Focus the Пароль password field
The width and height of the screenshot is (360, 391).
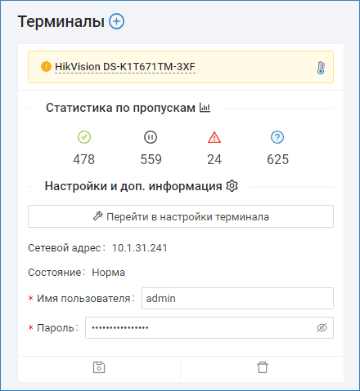[x=209, y=328]
